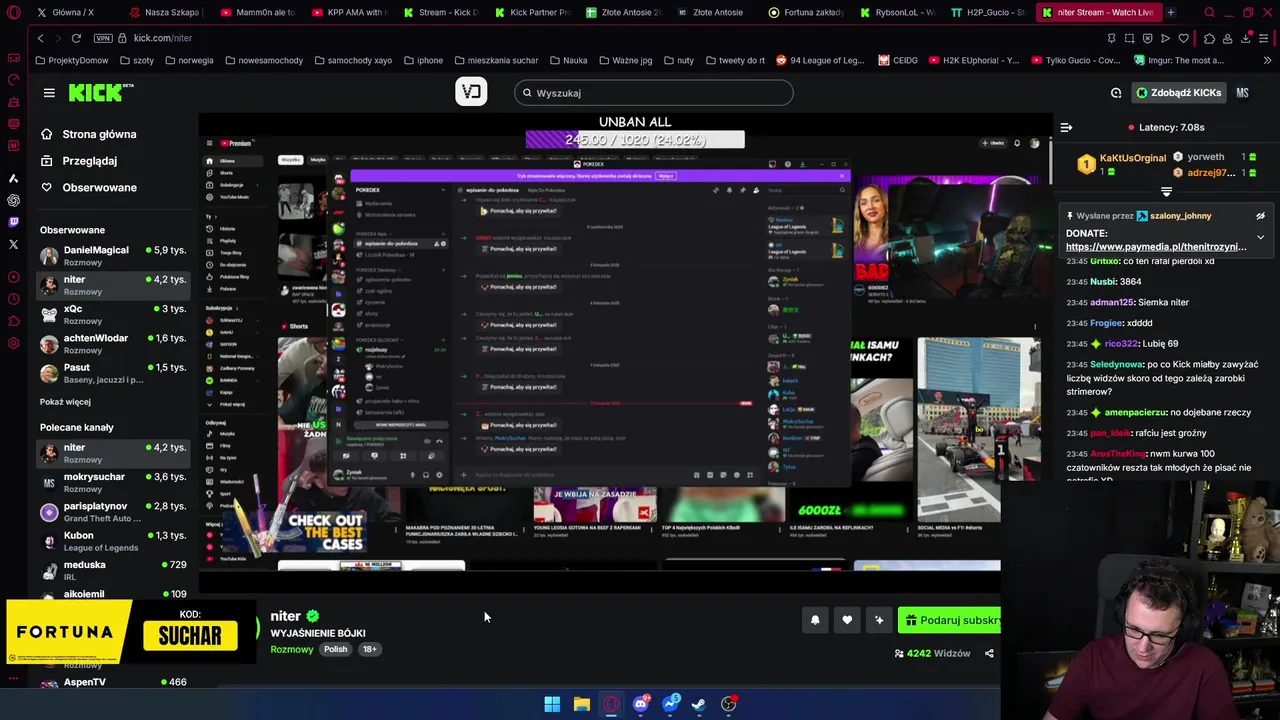Click chat username rico322
Screen dimensions: 1280x720
[x=1121, y=344]
